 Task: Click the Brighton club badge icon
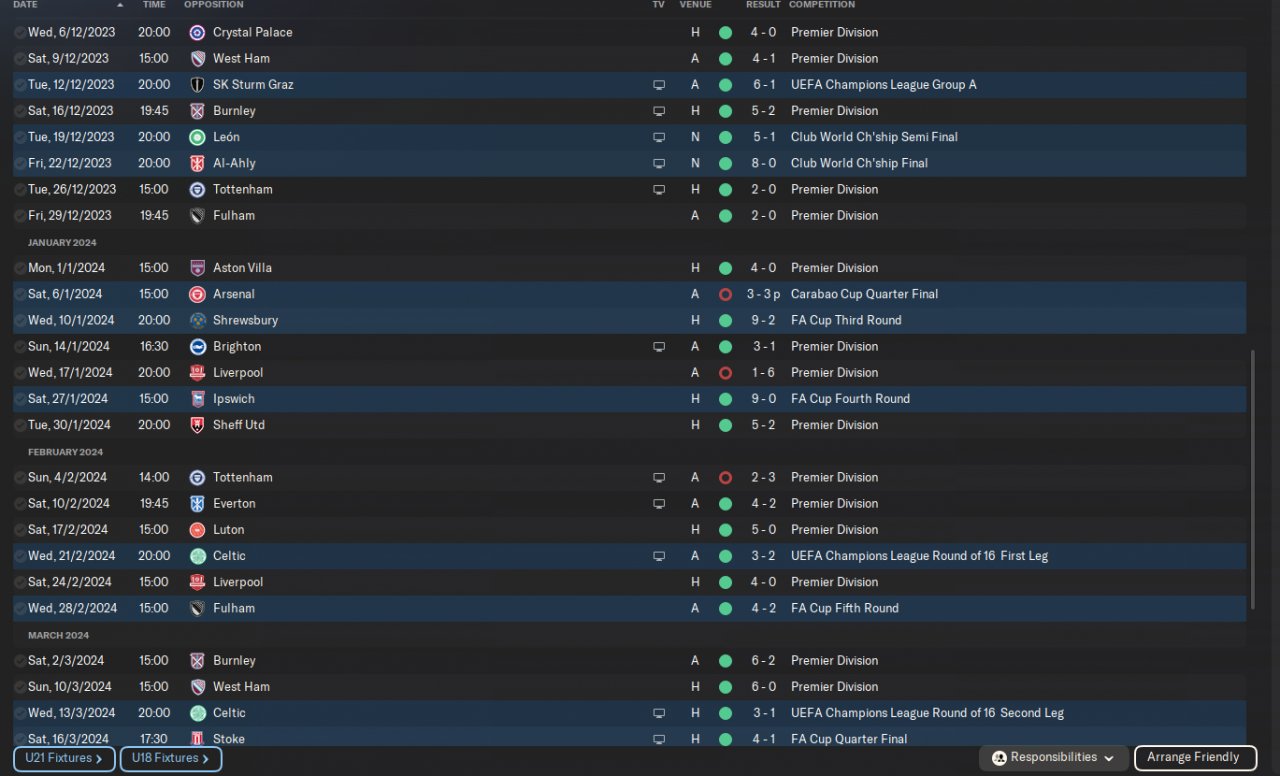point(198,347)
